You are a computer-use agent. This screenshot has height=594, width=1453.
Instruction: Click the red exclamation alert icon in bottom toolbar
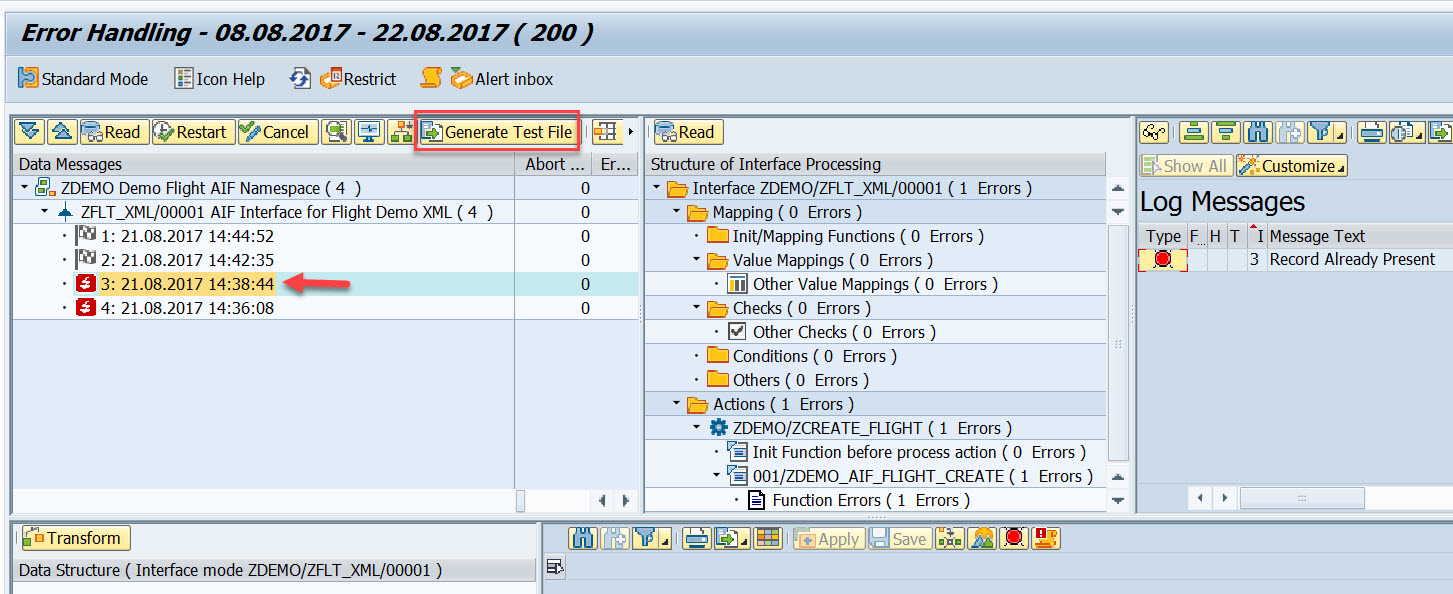click(1046, 538)
